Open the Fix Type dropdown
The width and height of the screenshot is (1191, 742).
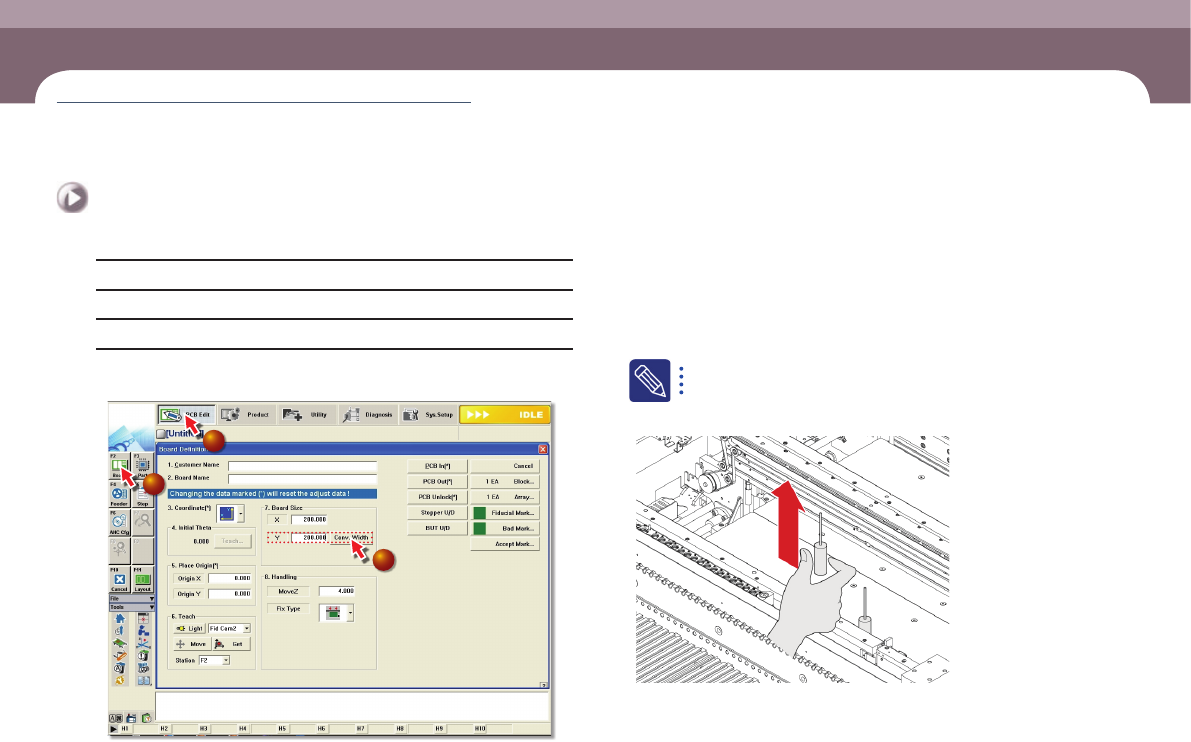tap(349, 613)
